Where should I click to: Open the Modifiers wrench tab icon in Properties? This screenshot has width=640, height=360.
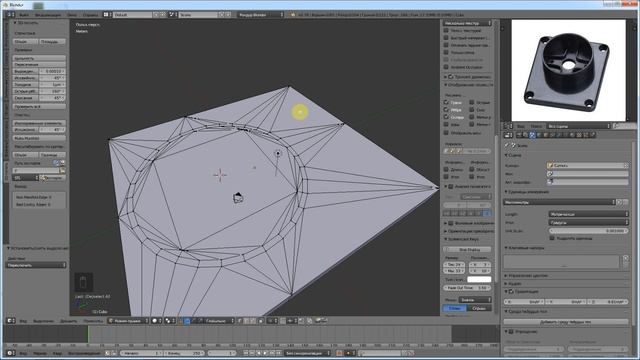tap(559, 135)
